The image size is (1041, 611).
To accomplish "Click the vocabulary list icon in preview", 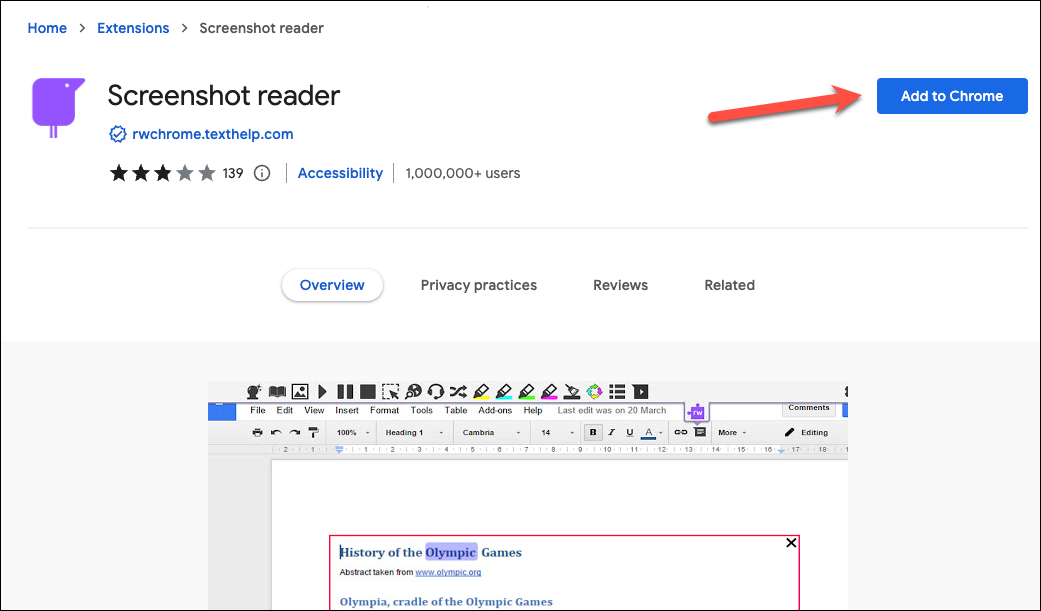I will pyautogui.click(x=617, y=391).
